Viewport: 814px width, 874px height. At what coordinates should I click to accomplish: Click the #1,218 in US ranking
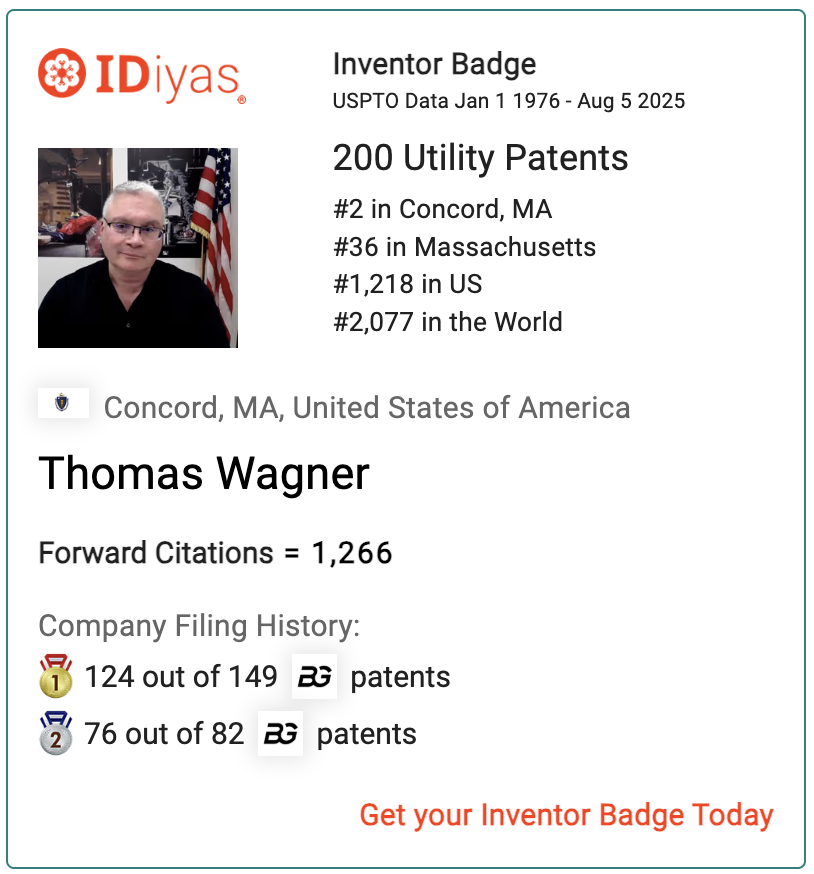[x=408, y=284]
